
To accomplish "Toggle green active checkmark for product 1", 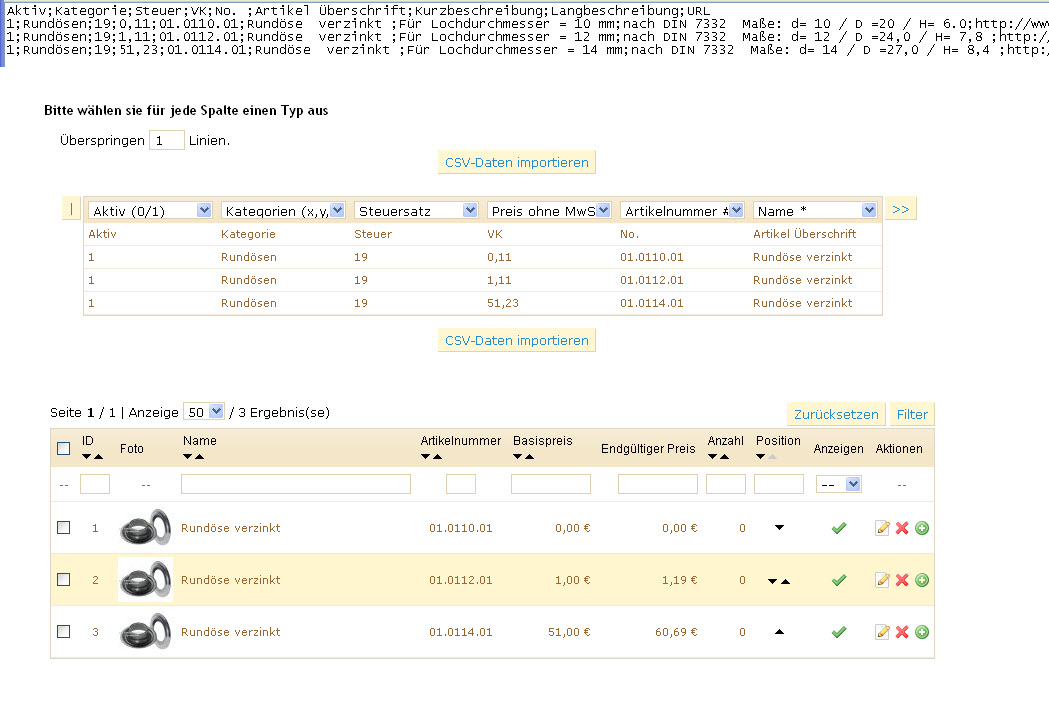I will [839, 528].
